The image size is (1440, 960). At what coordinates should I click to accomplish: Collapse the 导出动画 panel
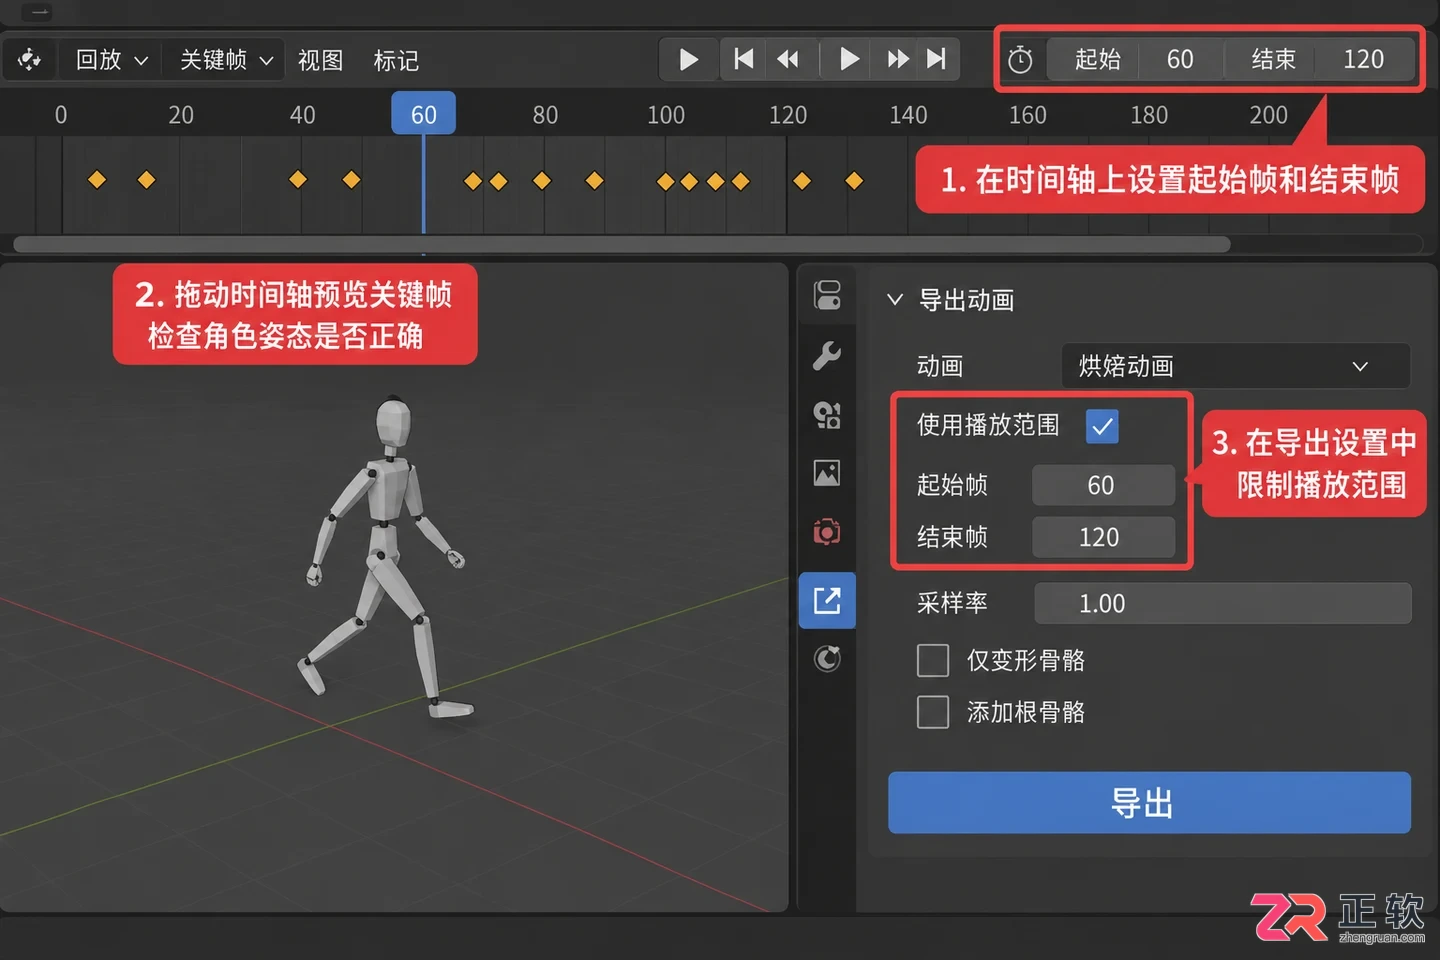(895, 299)
